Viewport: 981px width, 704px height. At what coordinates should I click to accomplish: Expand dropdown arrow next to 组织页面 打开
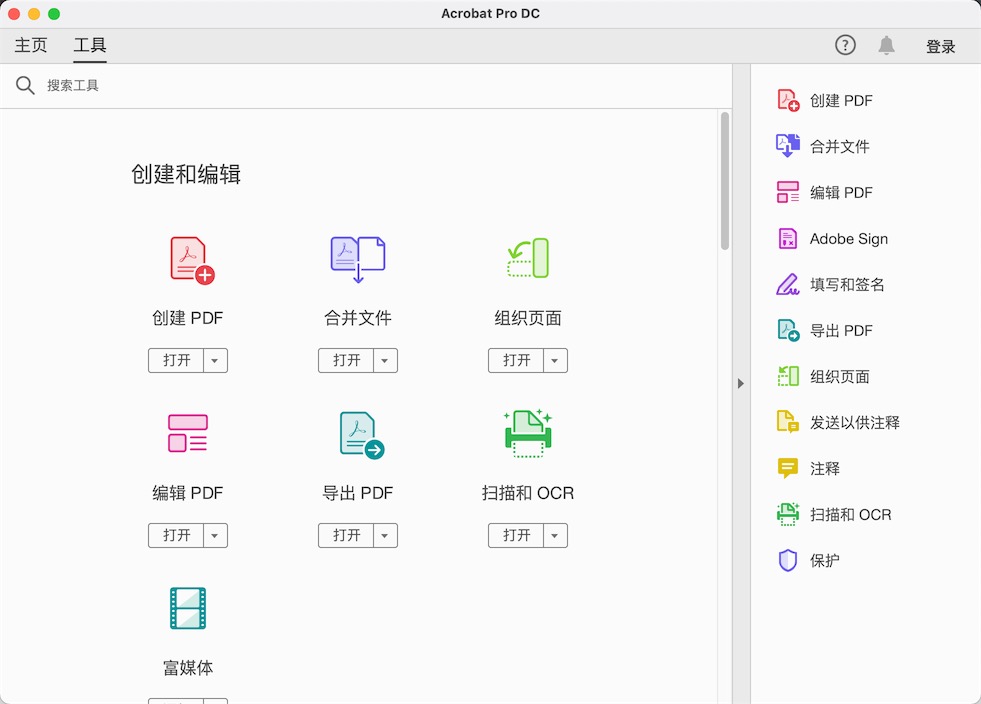coord(556,360)
